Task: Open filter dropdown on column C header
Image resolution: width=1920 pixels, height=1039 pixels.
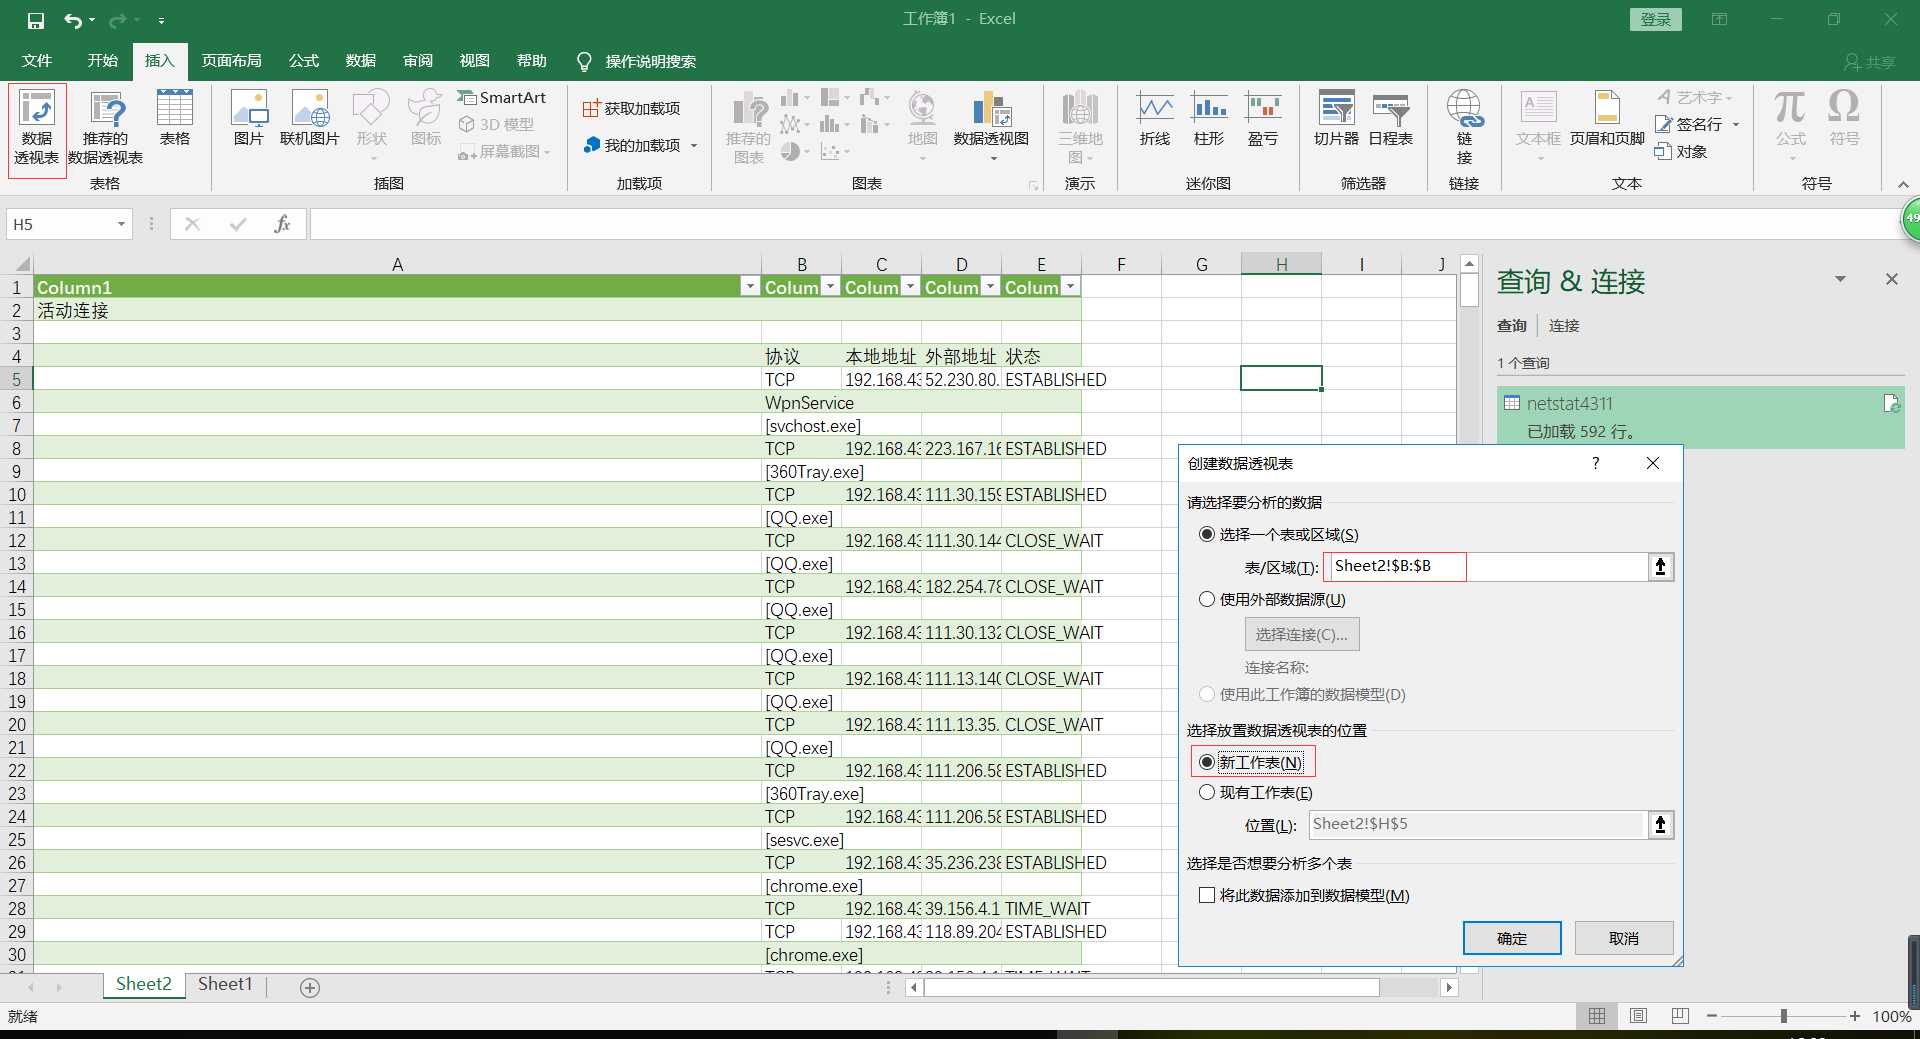Action: pyautogui.click(x=910, y=287)
